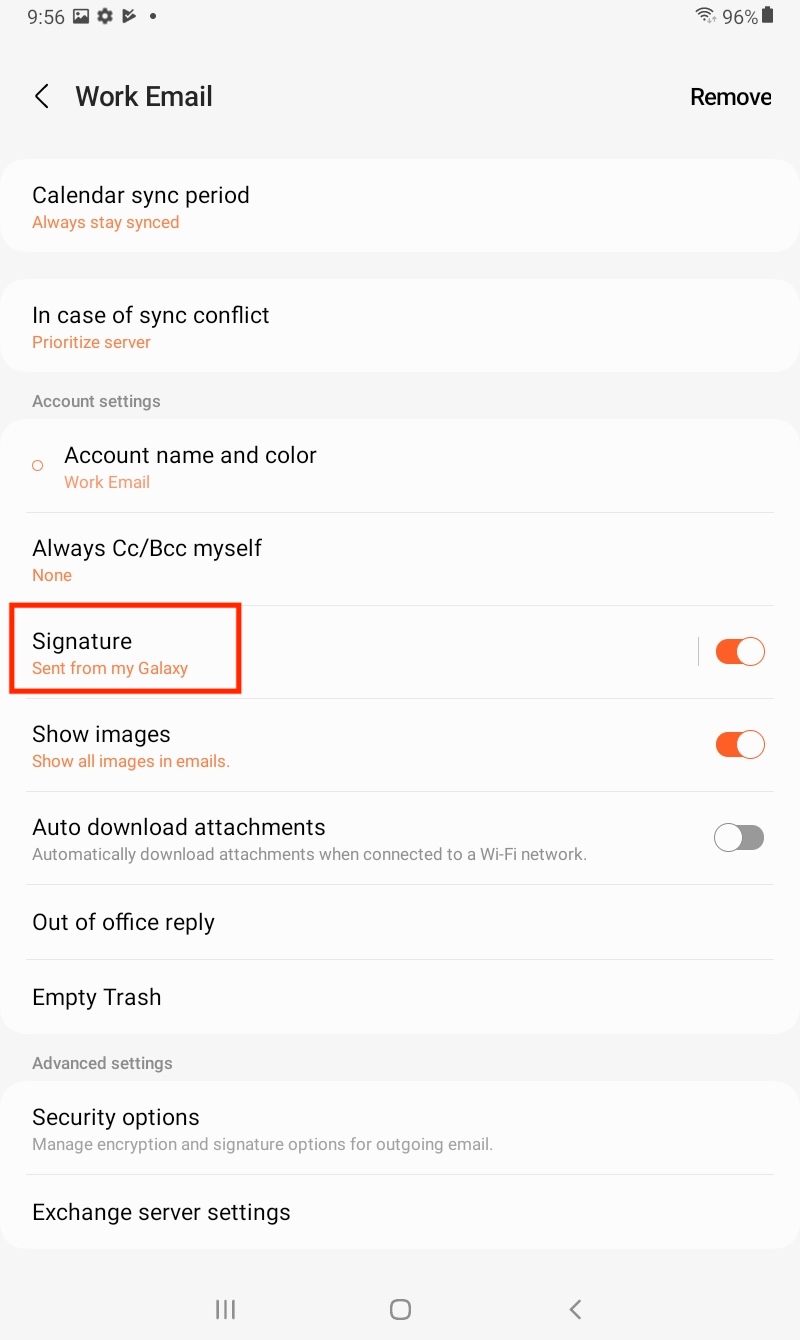
Task: Tap the Android home button icon
Action: pyautogui.click(x=400, y=1309)
